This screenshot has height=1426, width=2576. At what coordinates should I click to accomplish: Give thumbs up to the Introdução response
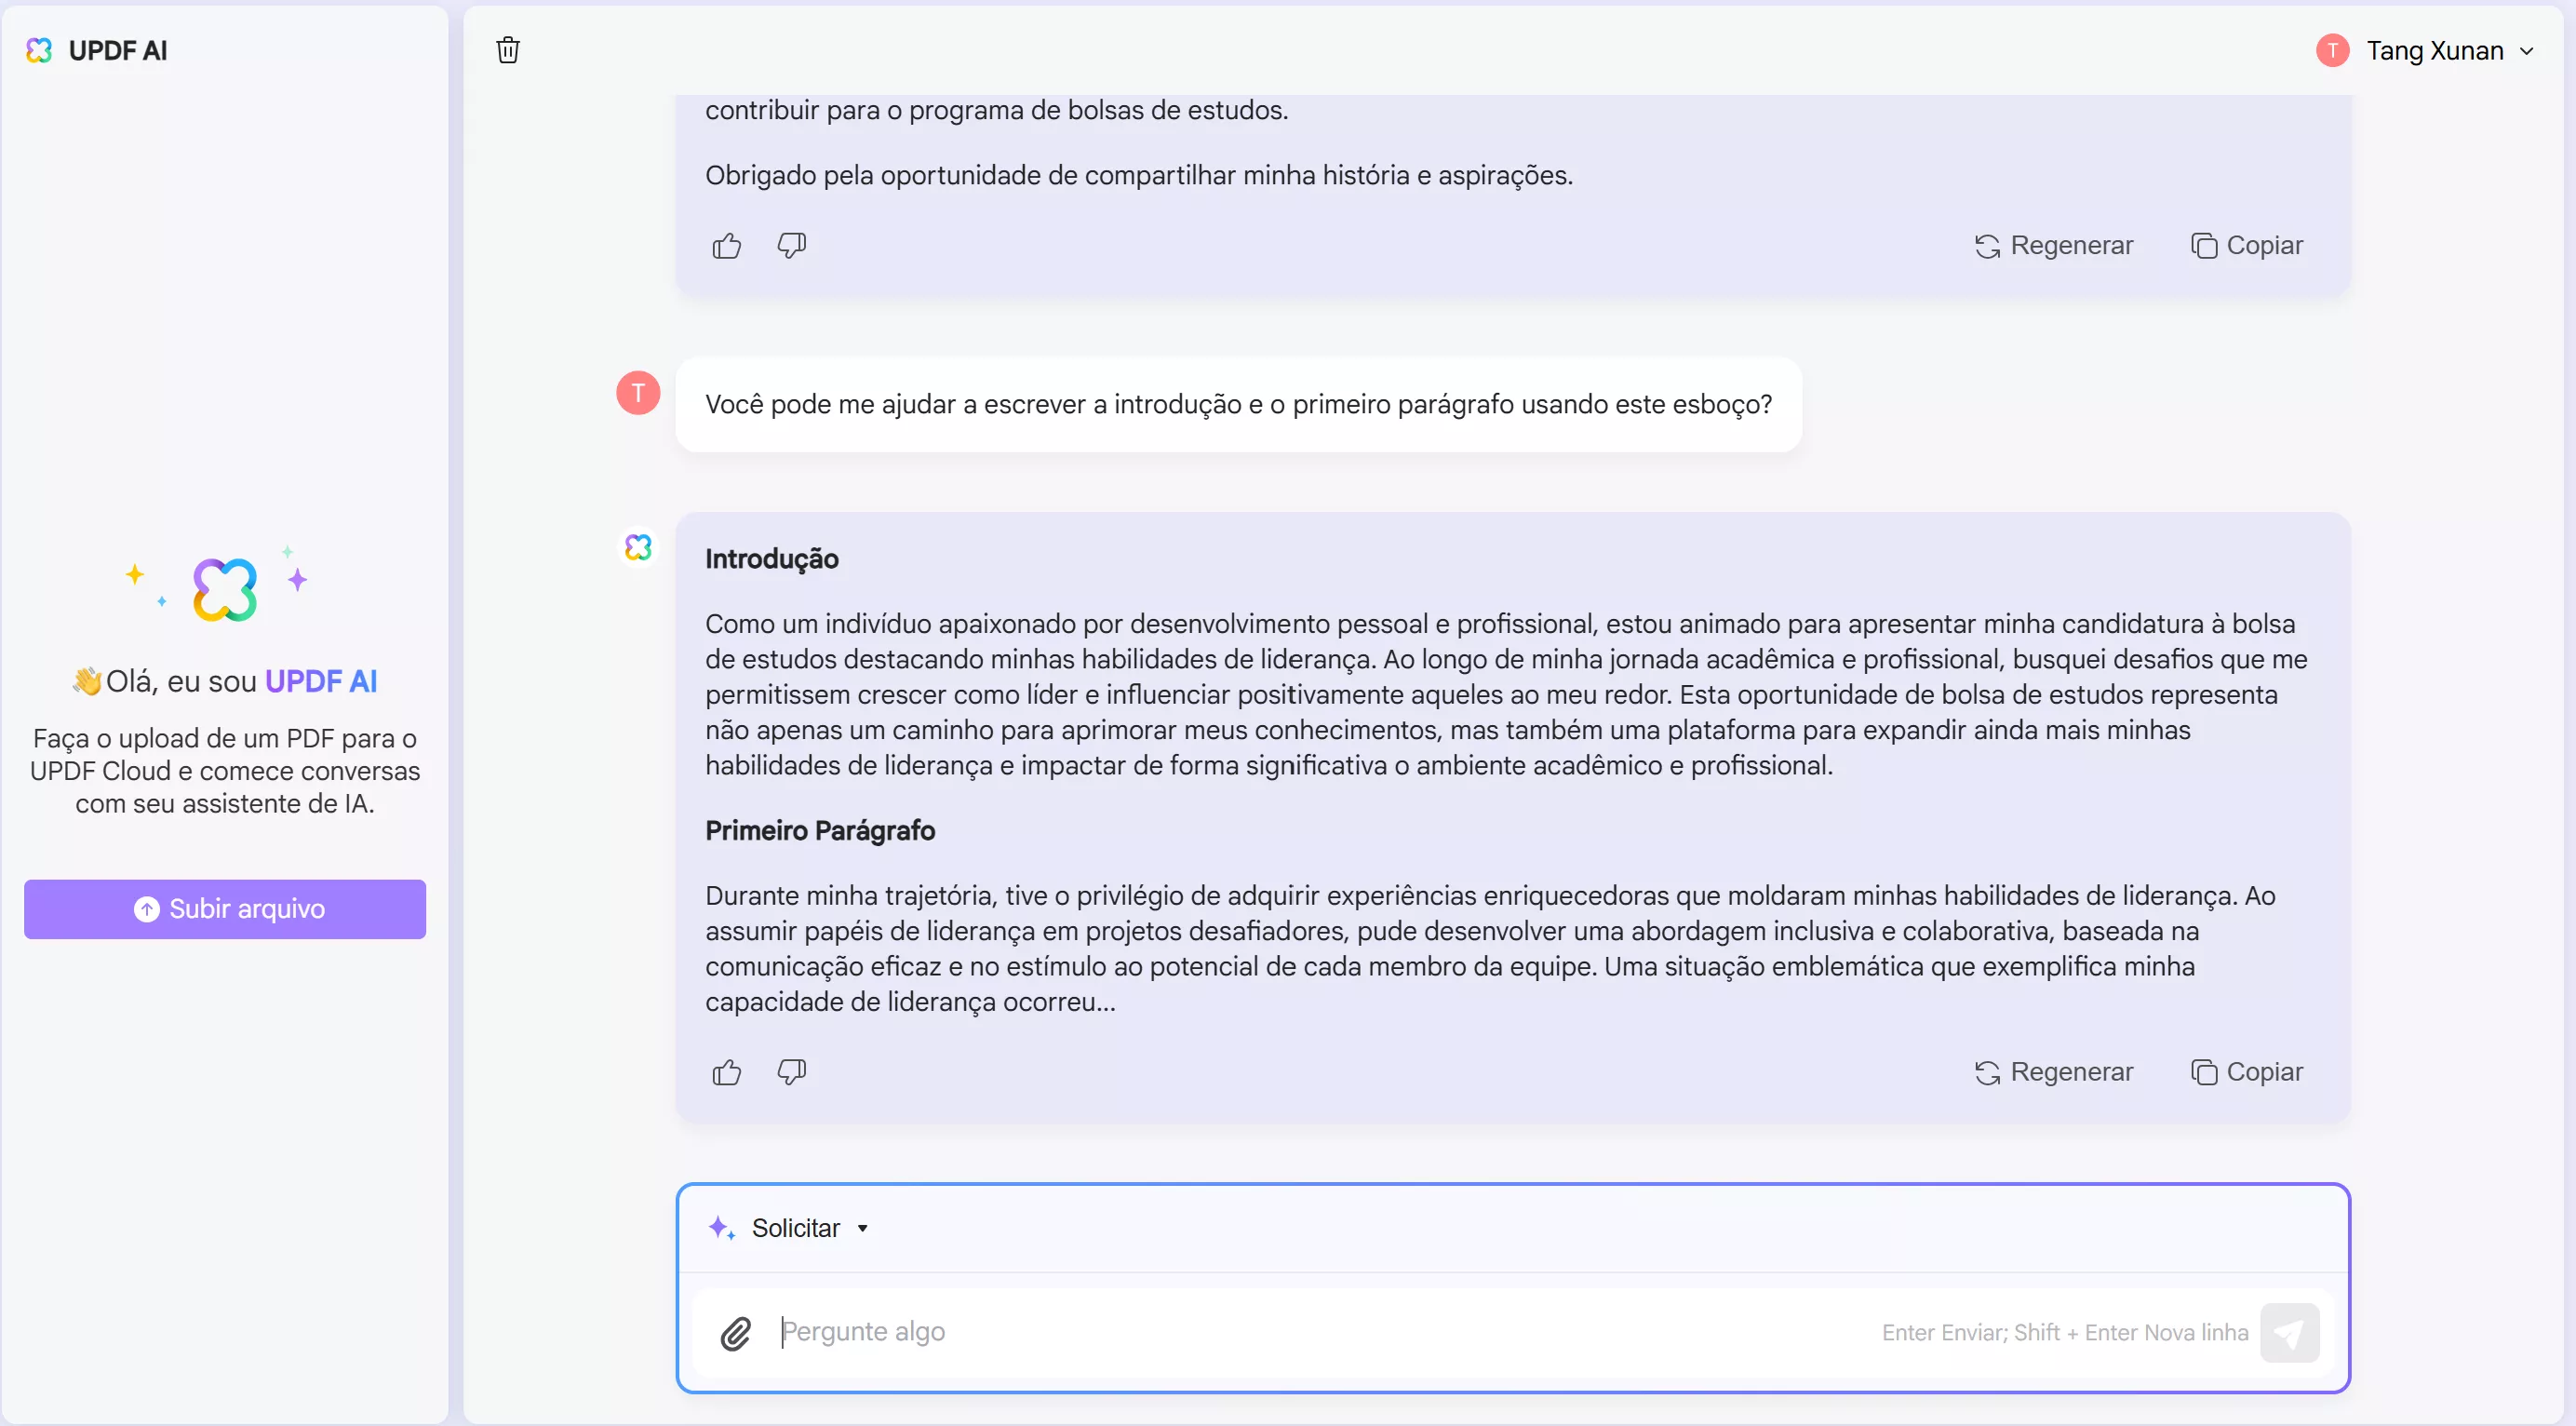(726, 1072)
